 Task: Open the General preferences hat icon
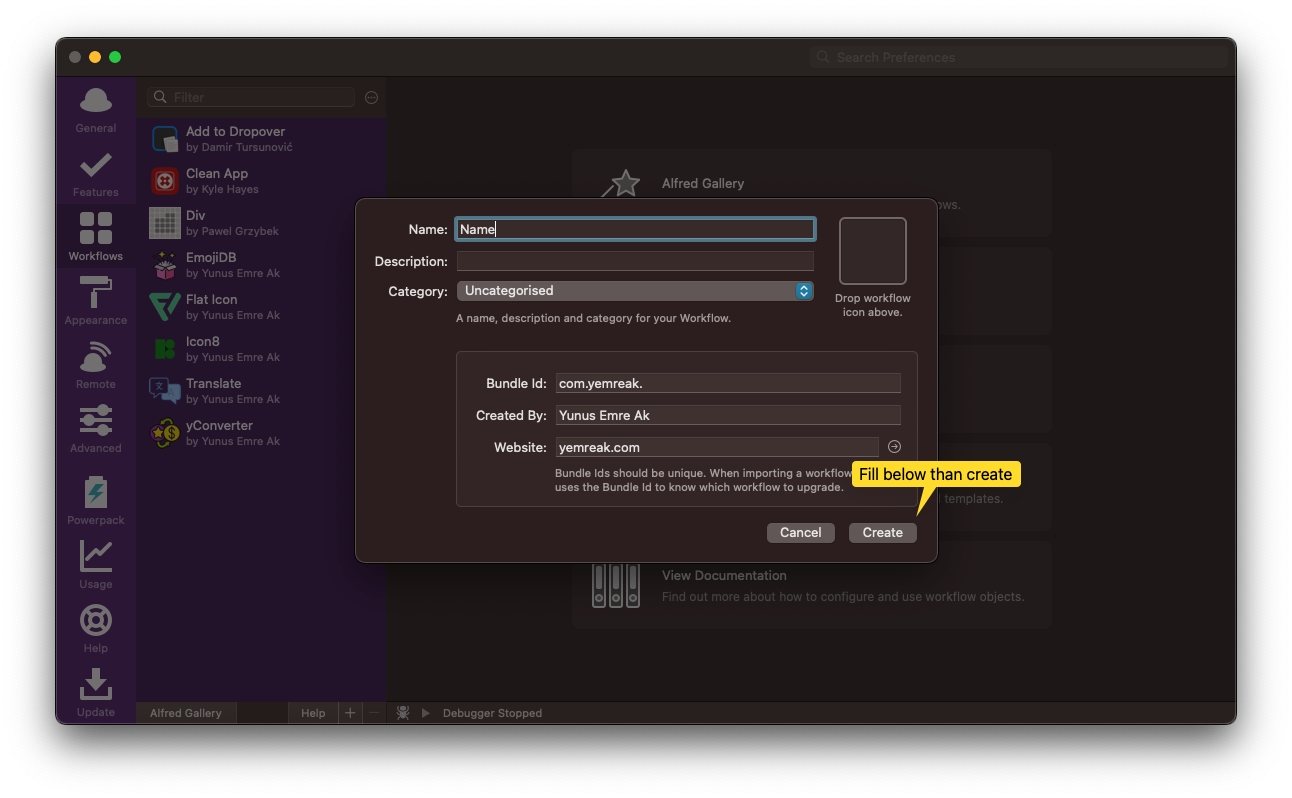95,102
